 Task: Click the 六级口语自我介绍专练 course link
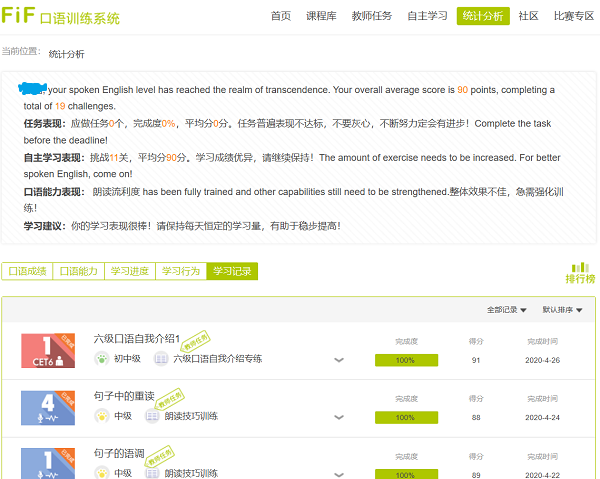click(218, 359)
